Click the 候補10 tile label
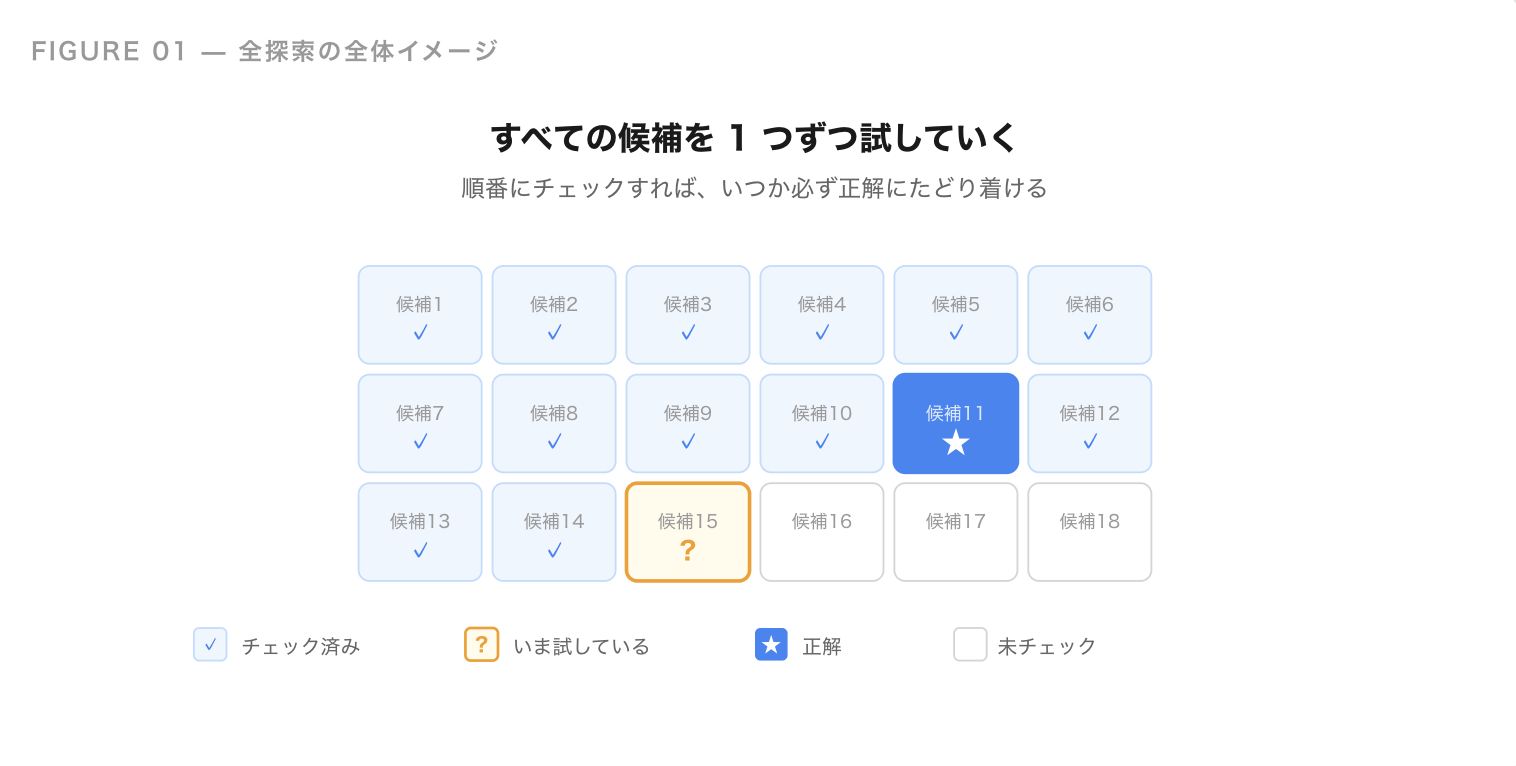 tap(822, 413)
